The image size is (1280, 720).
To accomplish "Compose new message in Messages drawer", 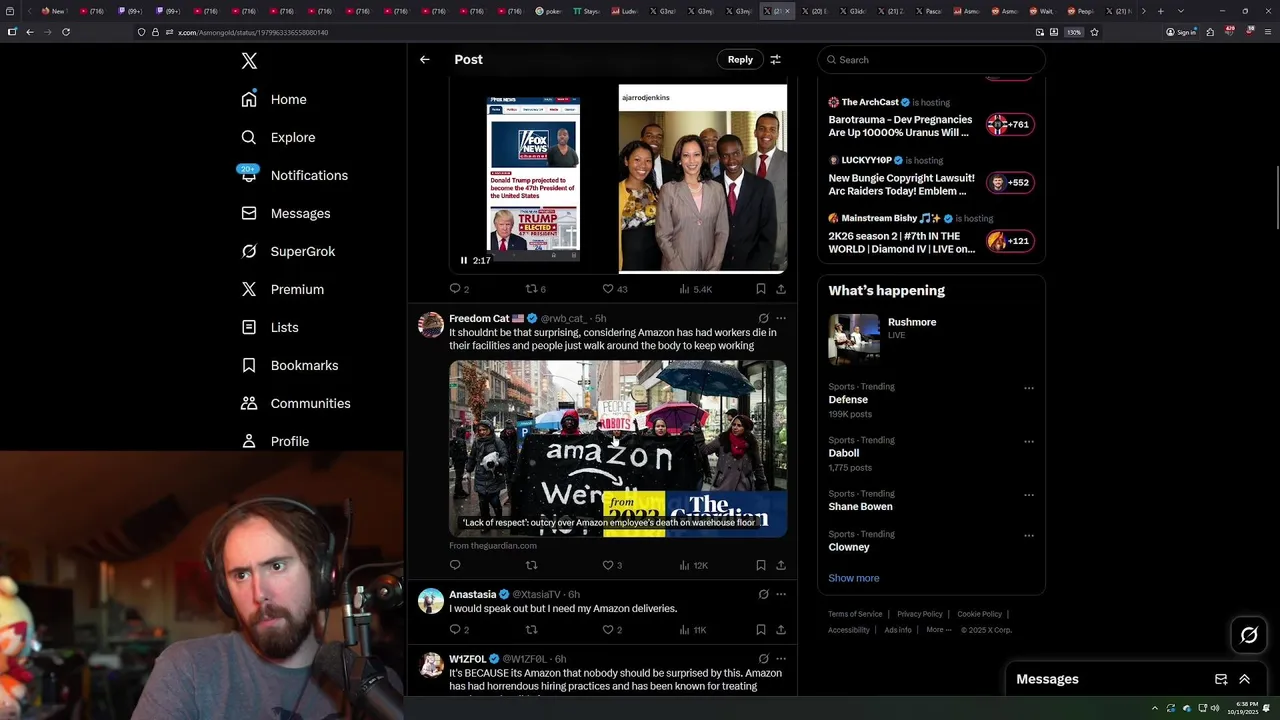I will click(x=1221, y=679).
